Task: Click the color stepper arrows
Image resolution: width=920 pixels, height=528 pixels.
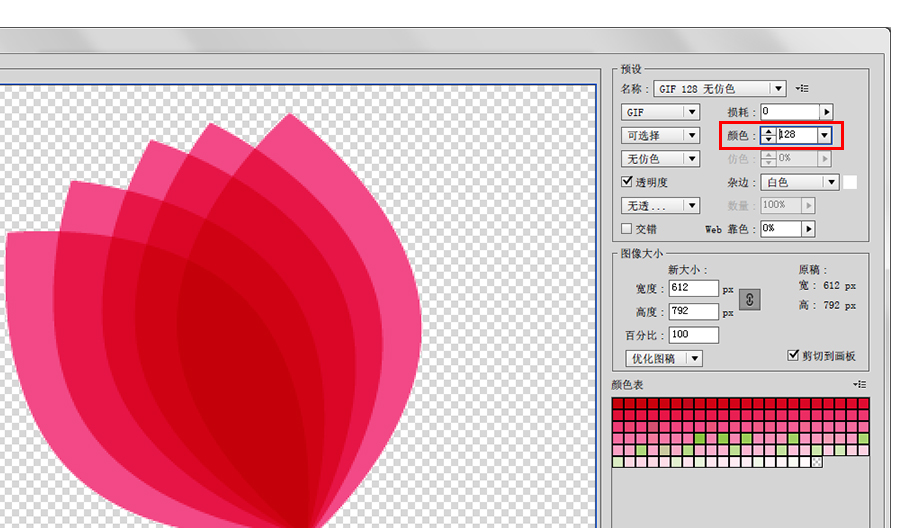Action: click(x=769, y=136)
